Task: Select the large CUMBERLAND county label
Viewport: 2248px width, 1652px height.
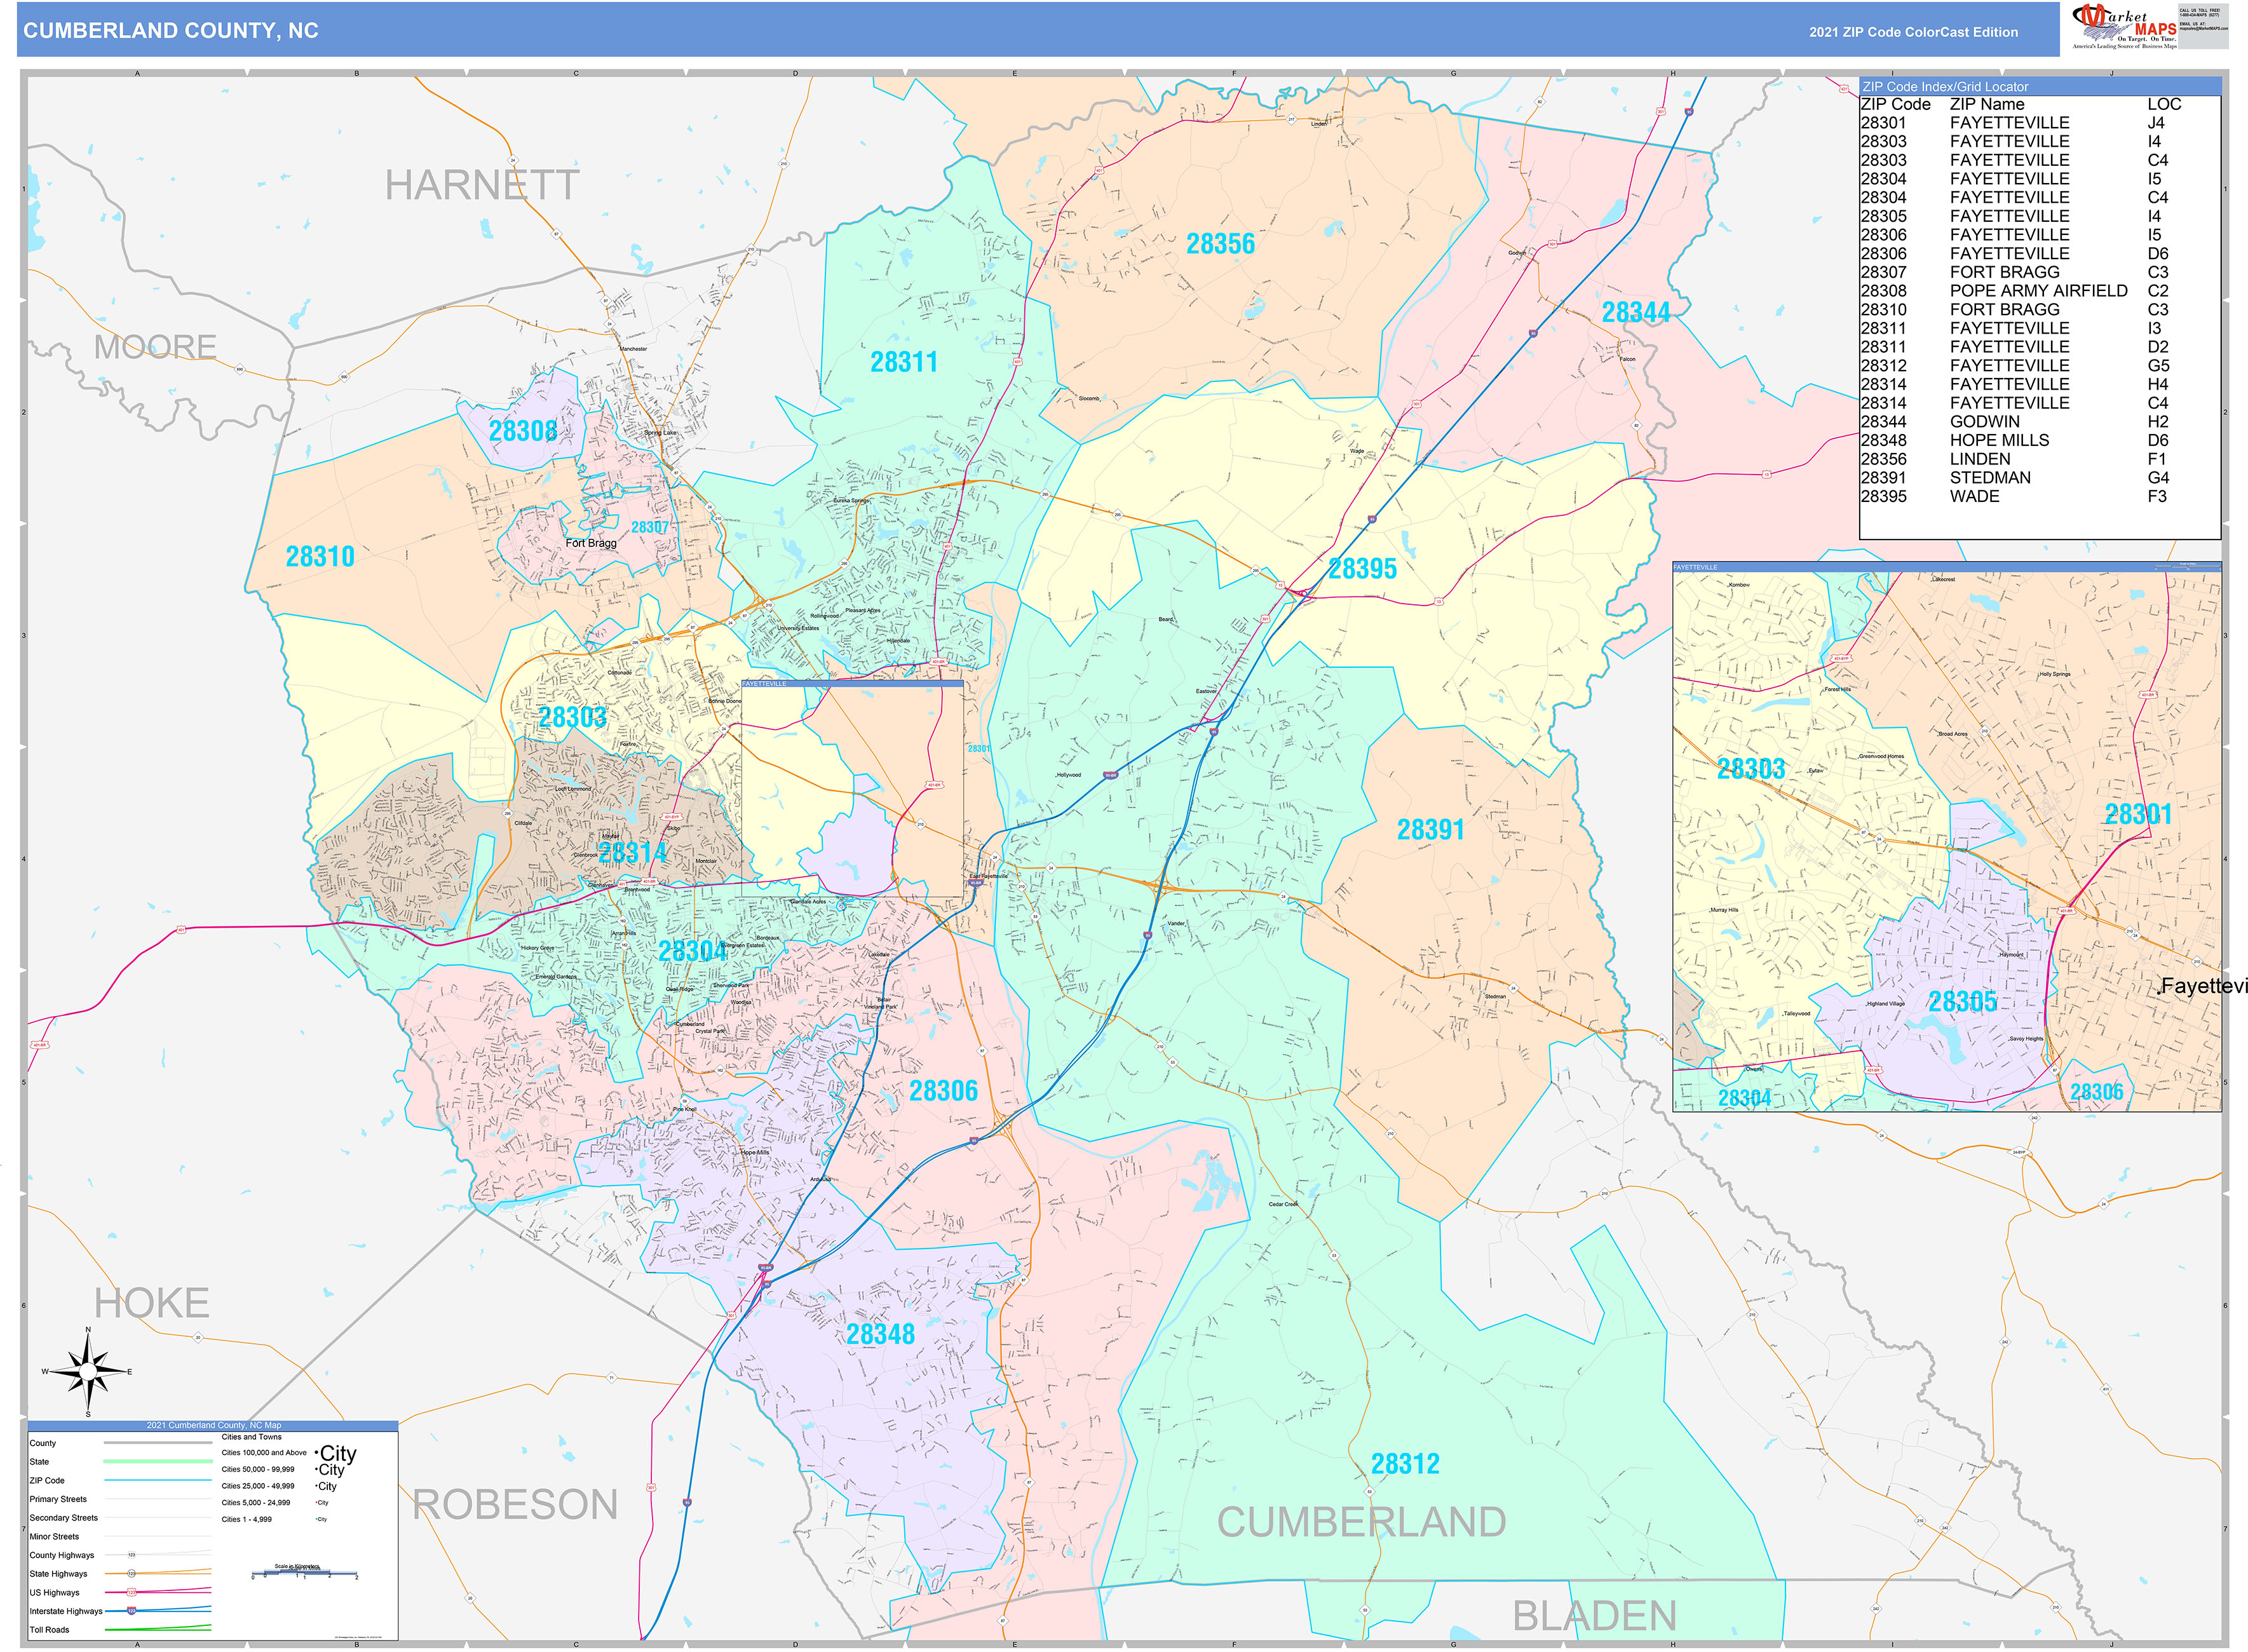Action: coord(1361,1522)
